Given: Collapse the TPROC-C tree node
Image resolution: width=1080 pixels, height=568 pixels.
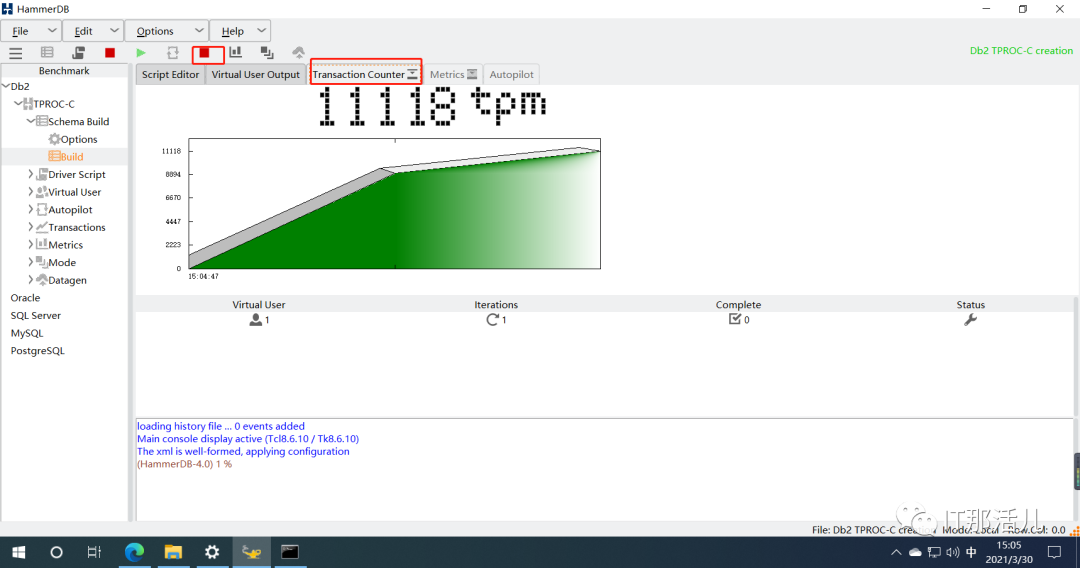Looking at the screenshot, I should [18, 103].
